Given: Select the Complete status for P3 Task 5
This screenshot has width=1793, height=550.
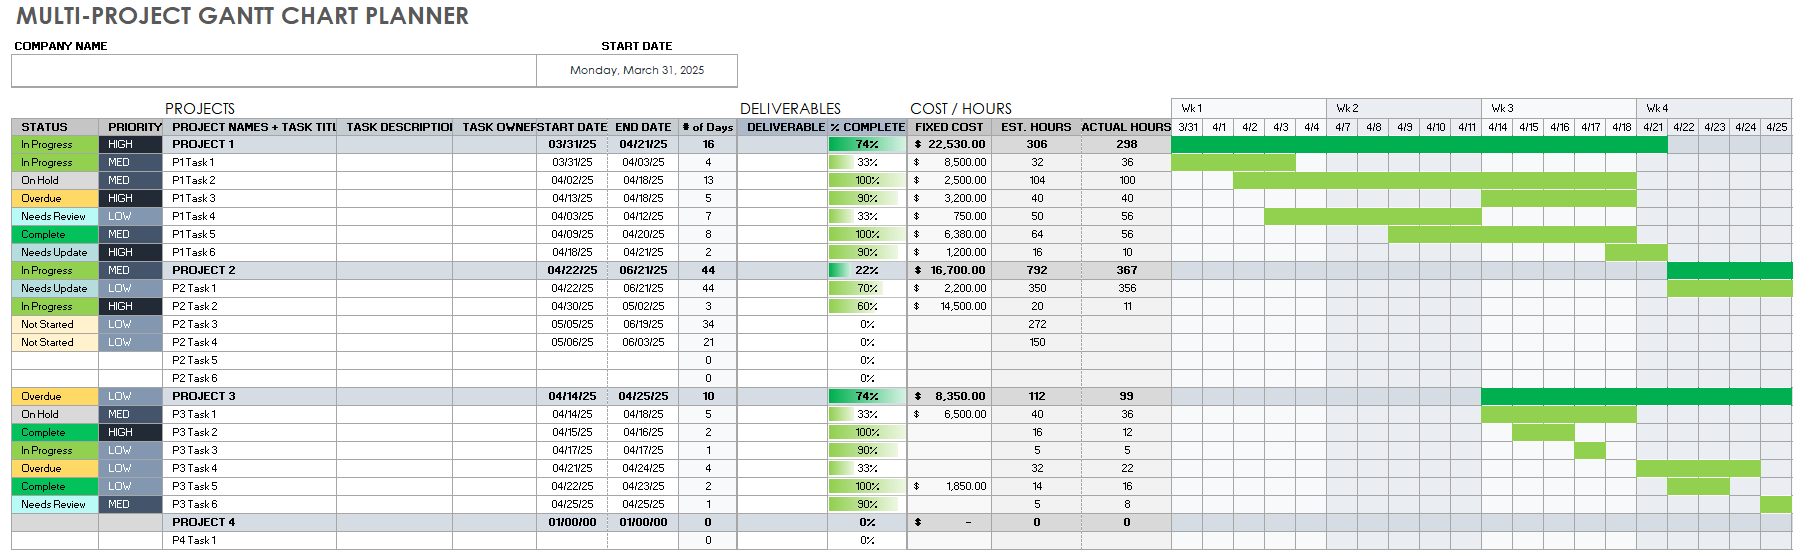Looking at the screenshot, I should click(x=54, y=486).
